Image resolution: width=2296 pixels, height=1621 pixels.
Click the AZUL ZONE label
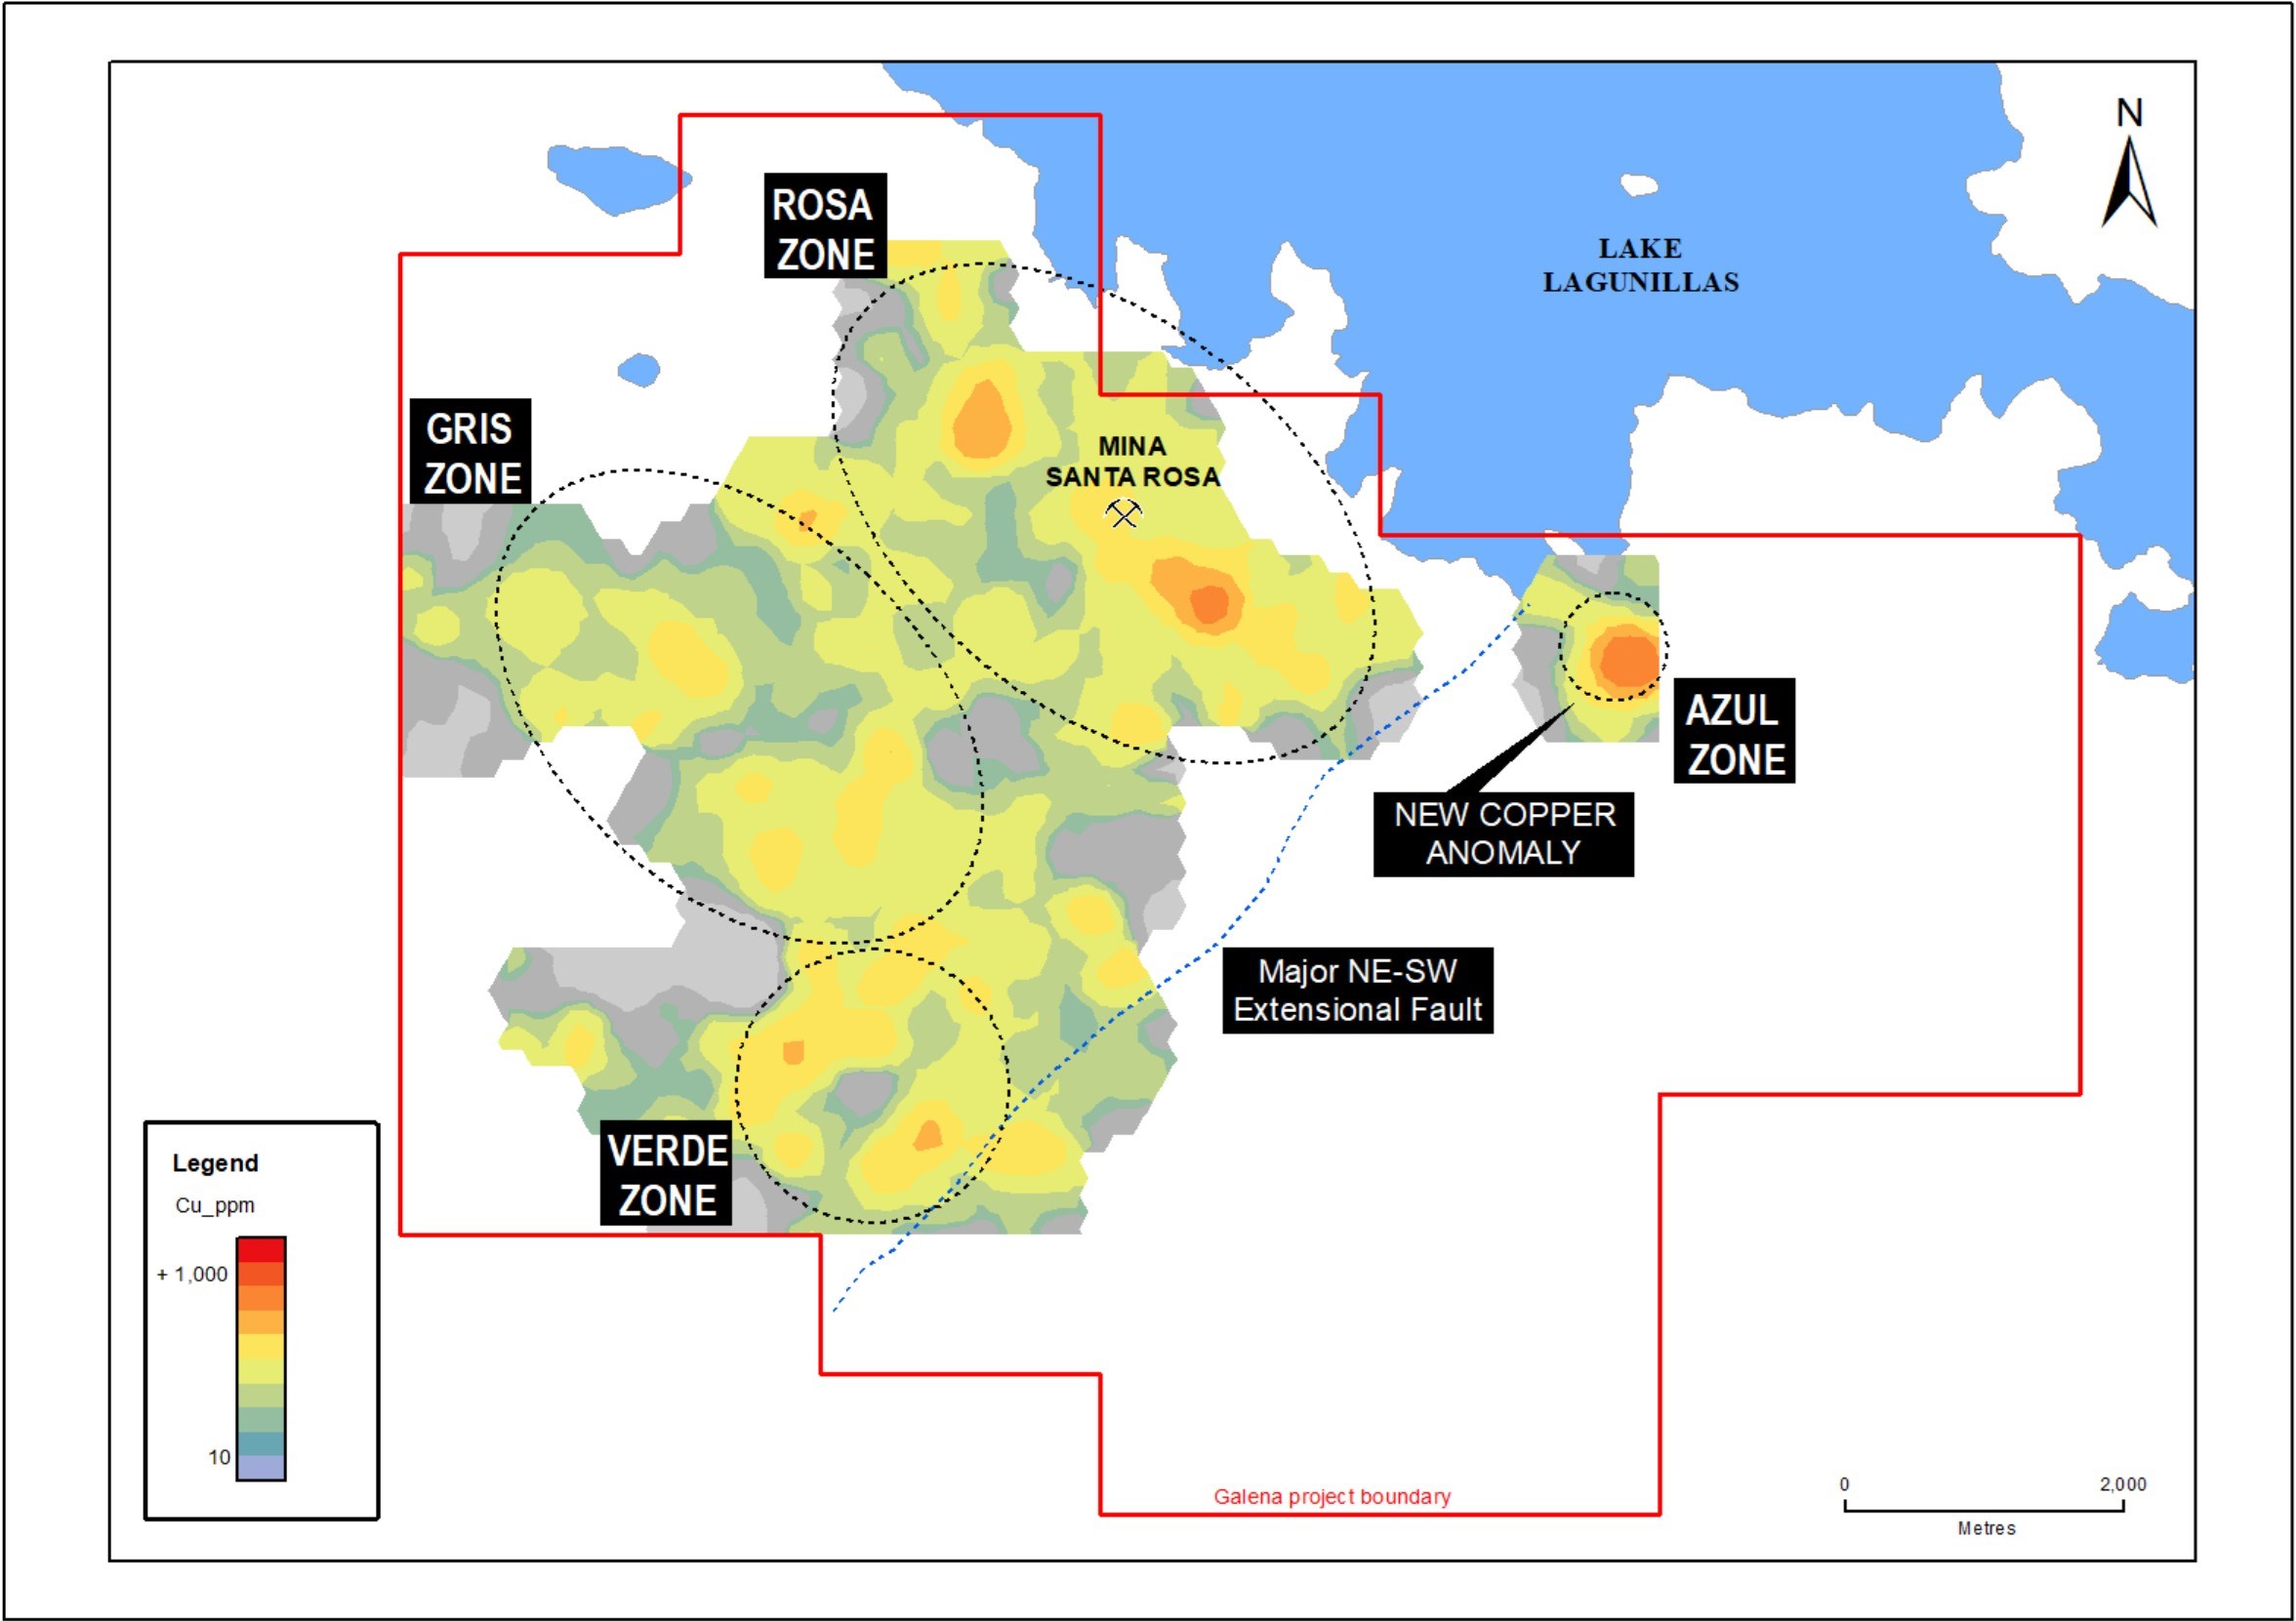[1734, 733]
